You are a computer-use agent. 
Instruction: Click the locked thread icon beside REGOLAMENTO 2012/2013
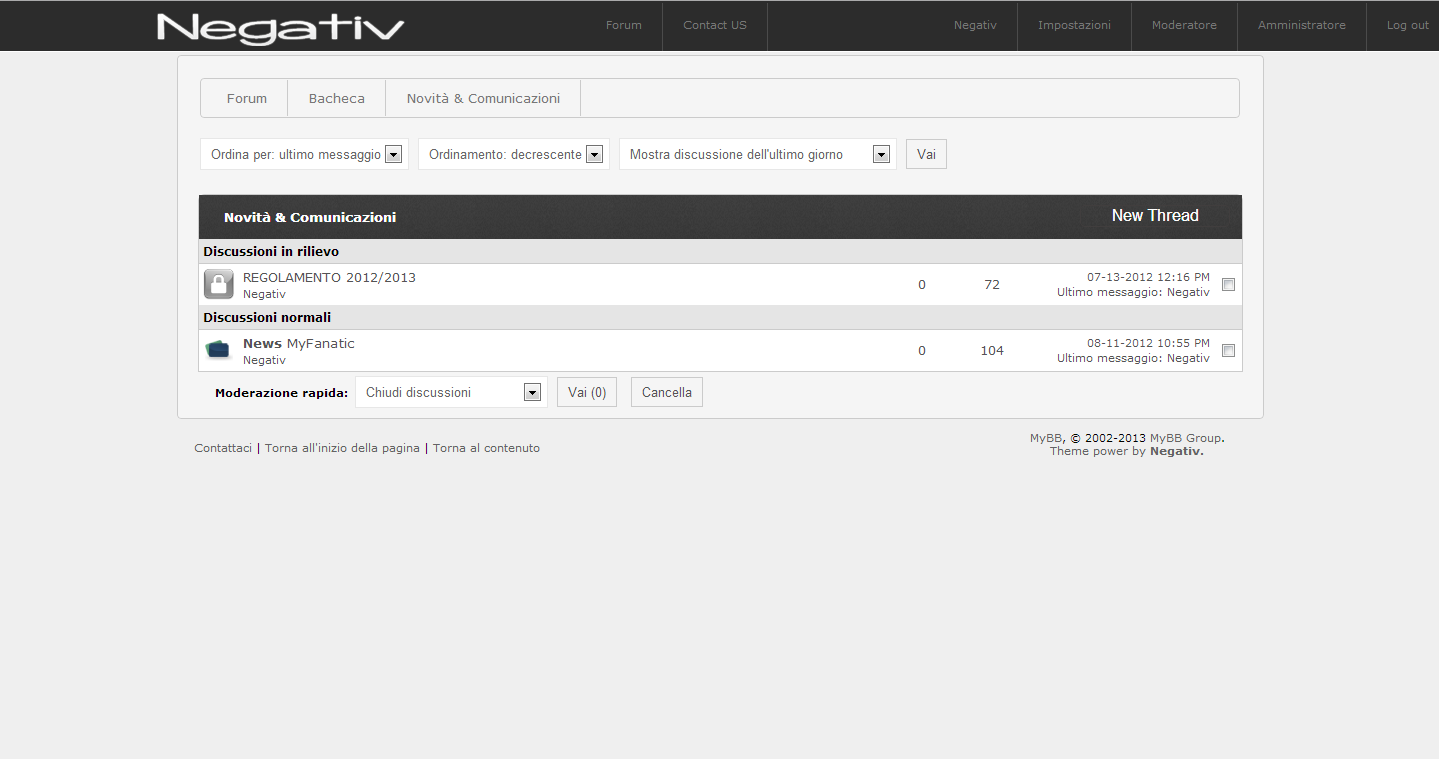(219, 284)
